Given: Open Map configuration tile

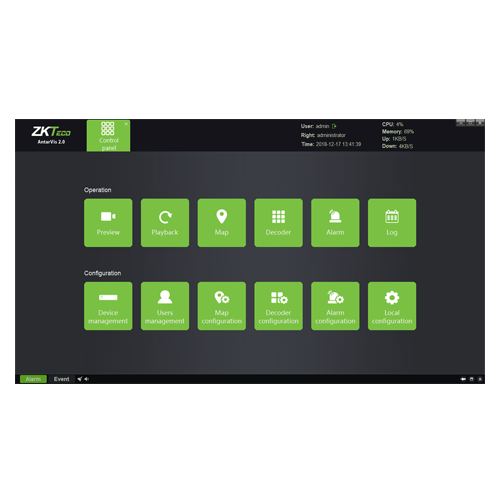Looking at the screenshot, I should (222, 306).
